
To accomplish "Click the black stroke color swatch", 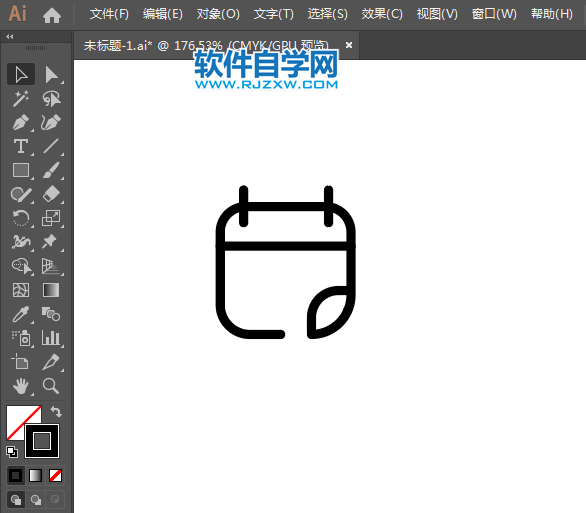I will [42, 441].
